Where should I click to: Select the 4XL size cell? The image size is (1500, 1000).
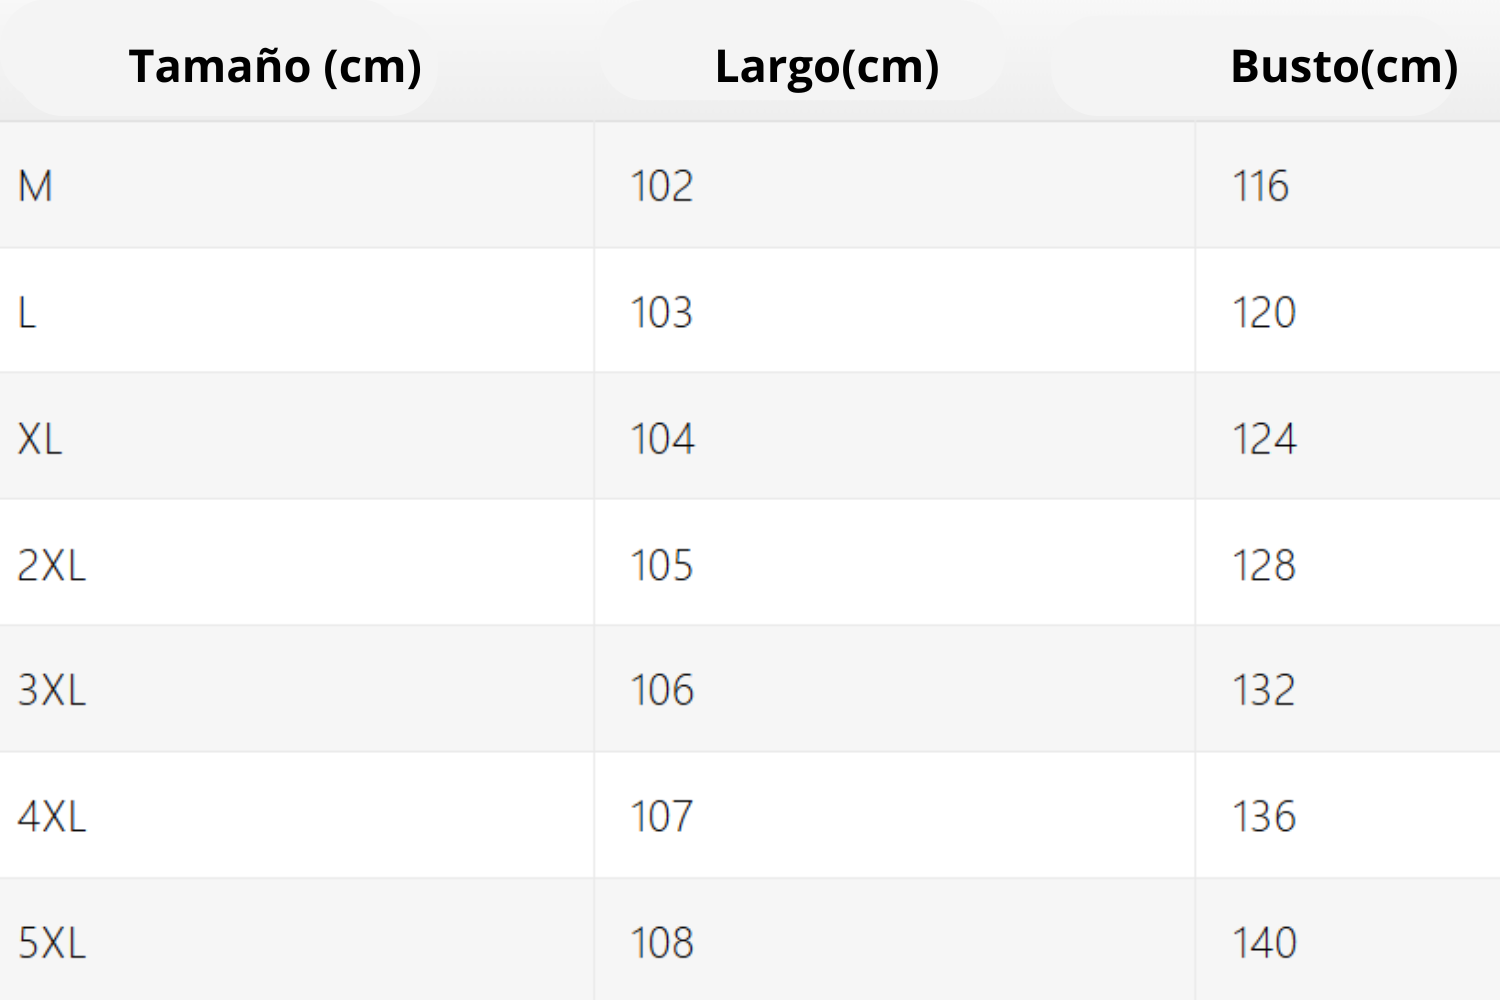pos(52,817)
